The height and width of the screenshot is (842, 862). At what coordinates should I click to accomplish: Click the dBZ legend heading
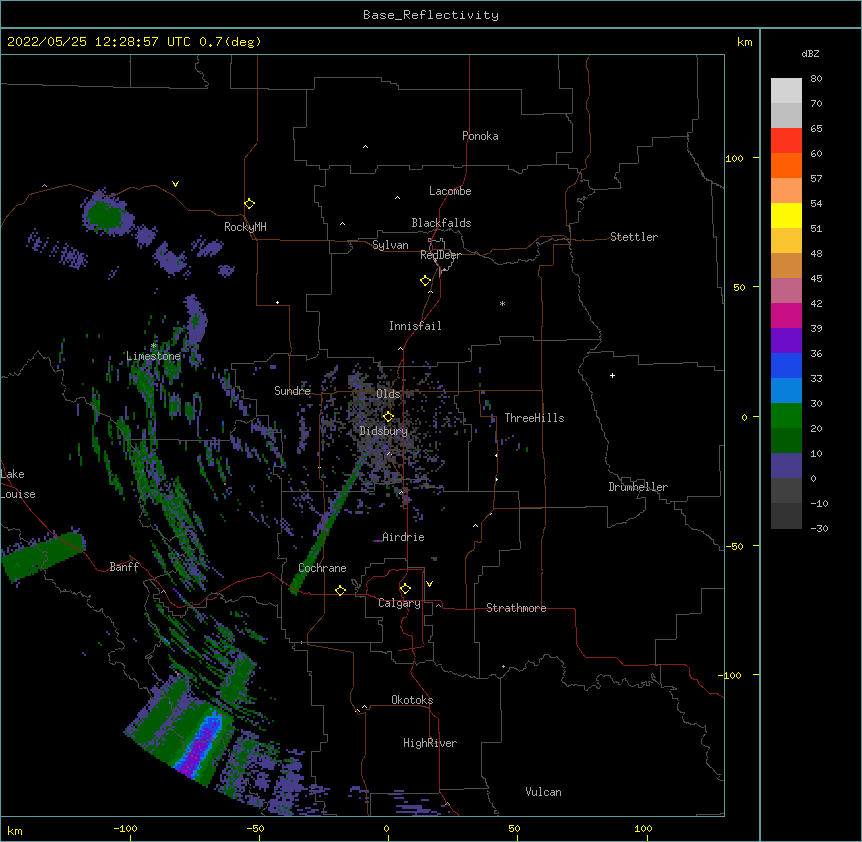[810, 54]
